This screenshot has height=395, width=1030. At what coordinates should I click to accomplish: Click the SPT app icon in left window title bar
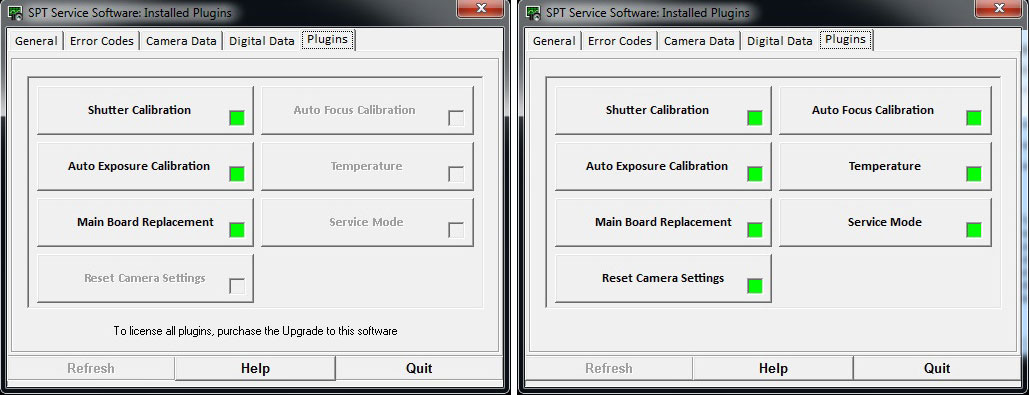point(15,12)
